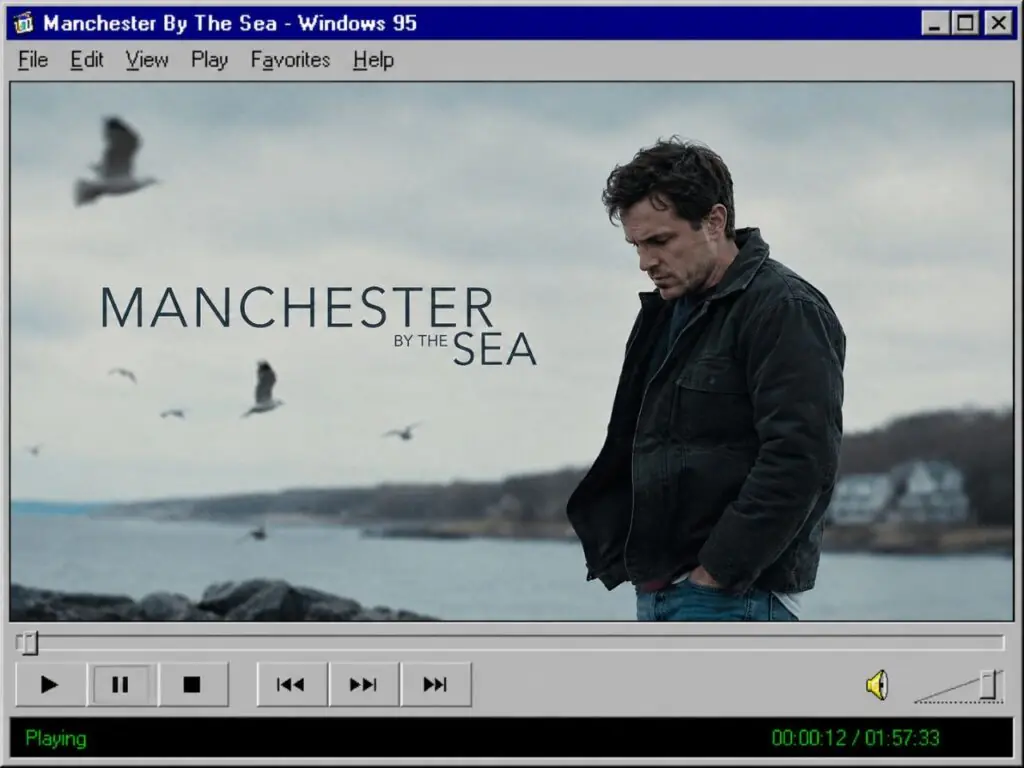Click the media player icon in title bar
This screenshot has height=768, width=1024.
click(24, 24)
